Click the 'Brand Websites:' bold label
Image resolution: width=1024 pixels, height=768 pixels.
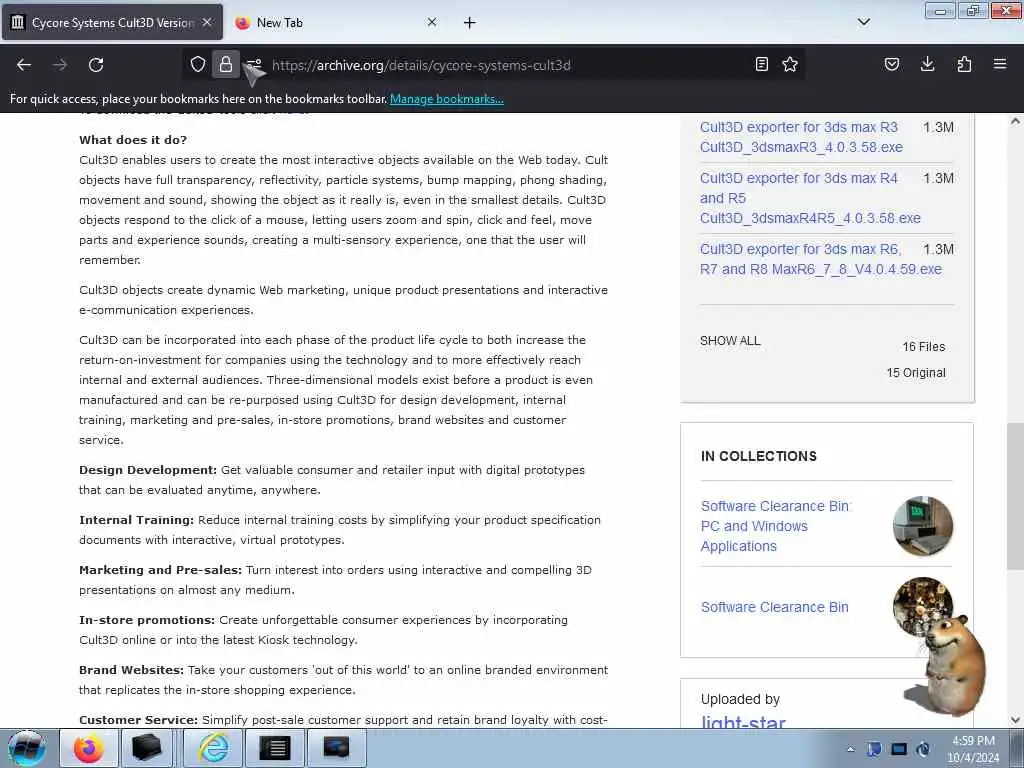click(x=131, y=670)
